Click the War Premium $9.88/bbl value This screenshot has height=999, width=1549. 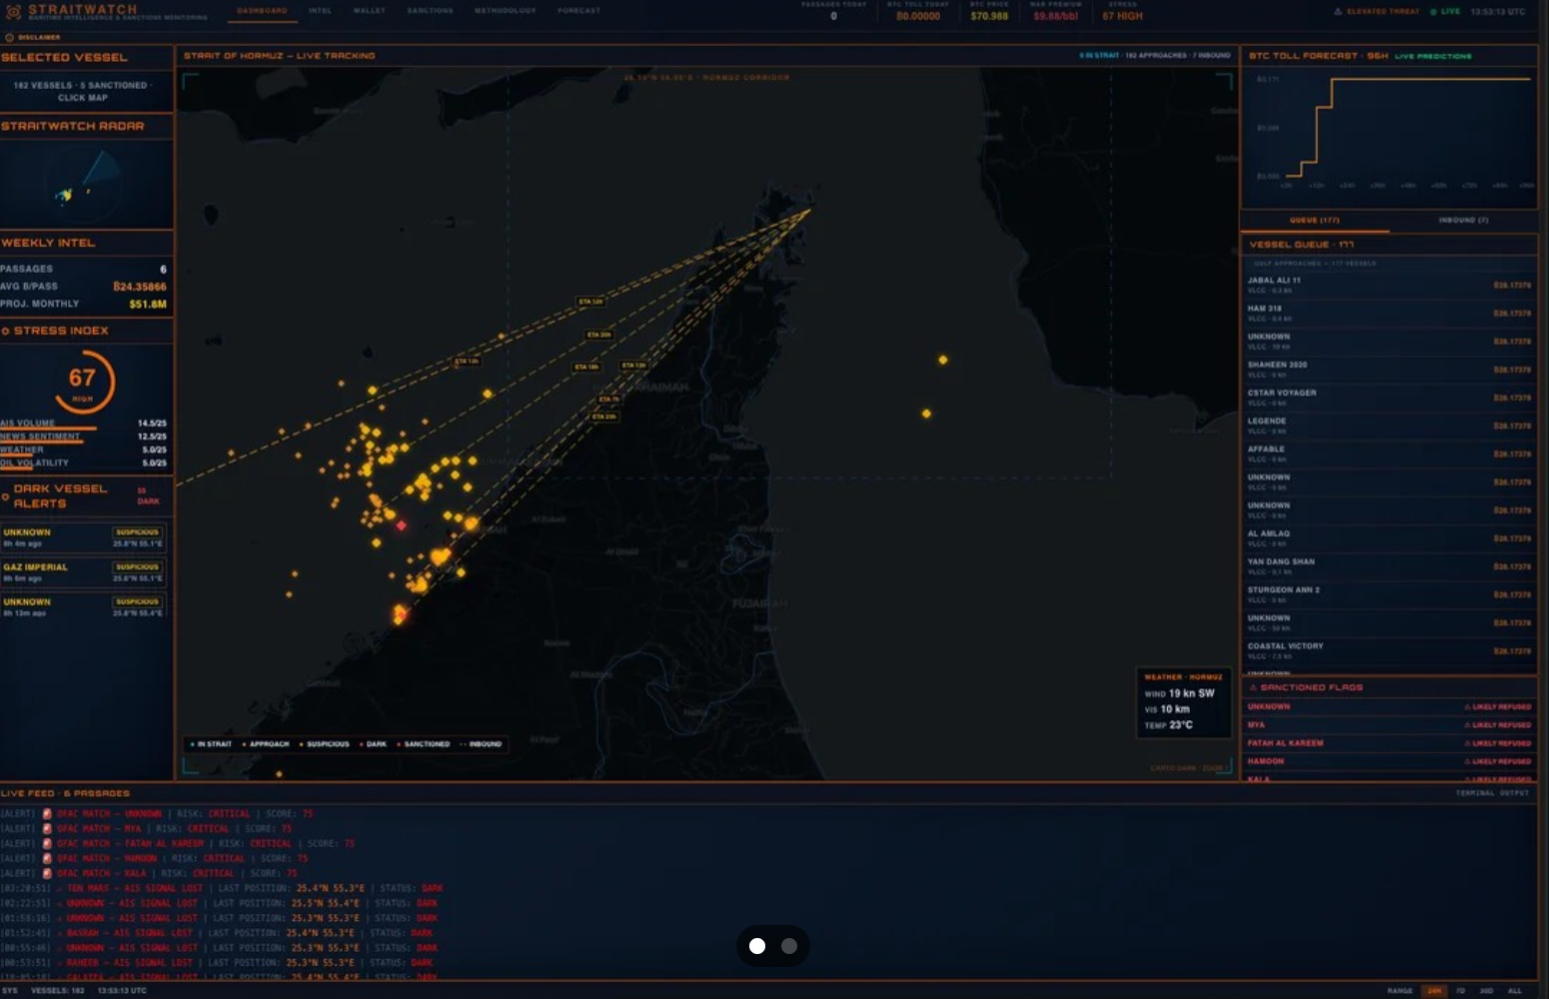point(1056,16)
